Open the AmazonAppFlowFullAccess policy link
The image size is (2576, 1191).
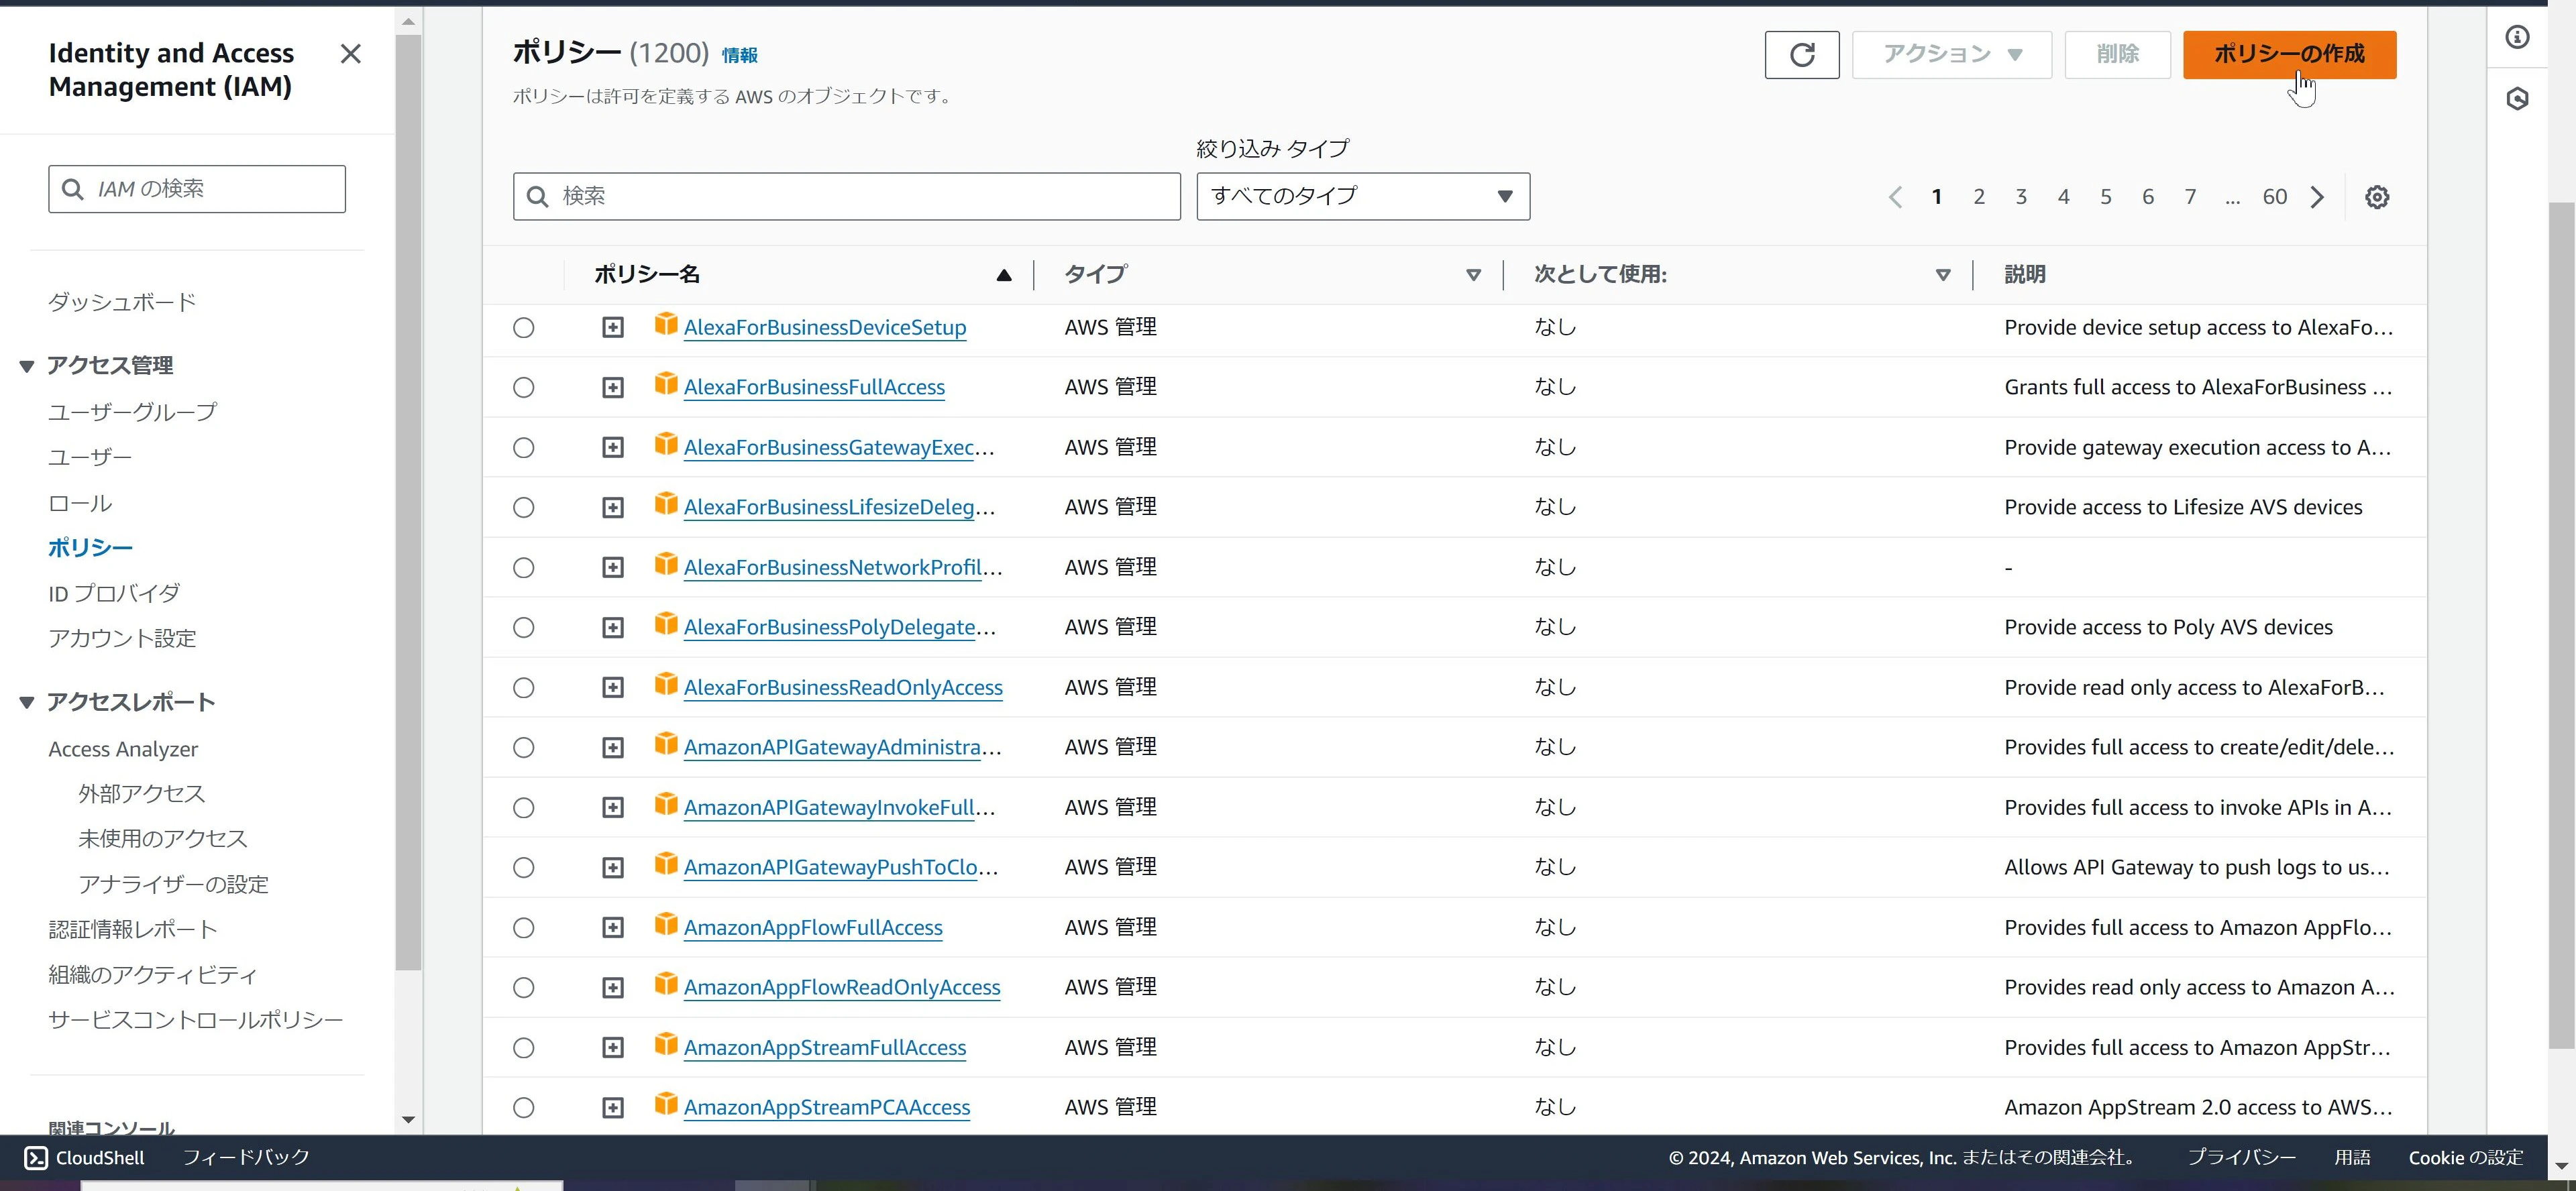click(813, 928)
